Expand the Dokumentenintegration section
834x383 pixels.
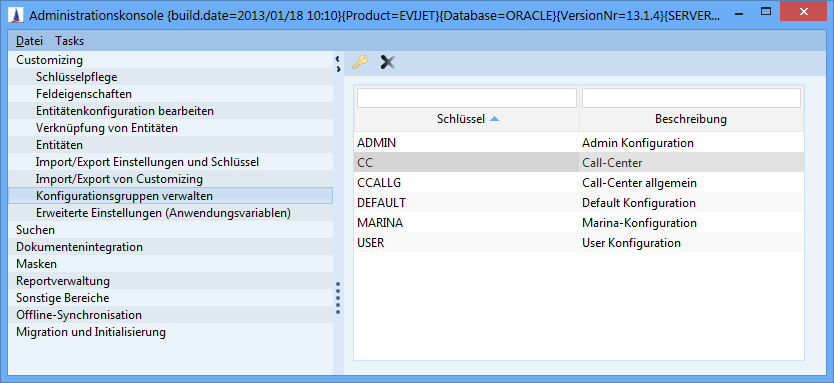[x=171, y=247]
